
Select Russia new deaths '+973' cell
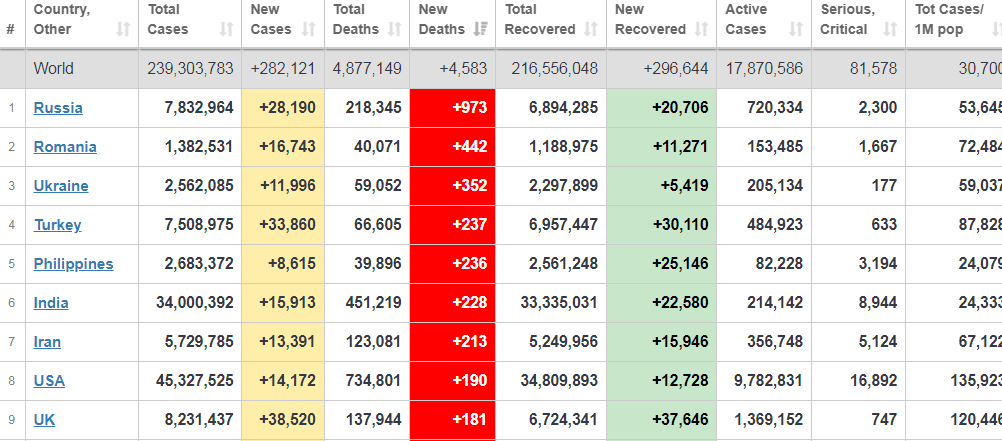(452, 107)
